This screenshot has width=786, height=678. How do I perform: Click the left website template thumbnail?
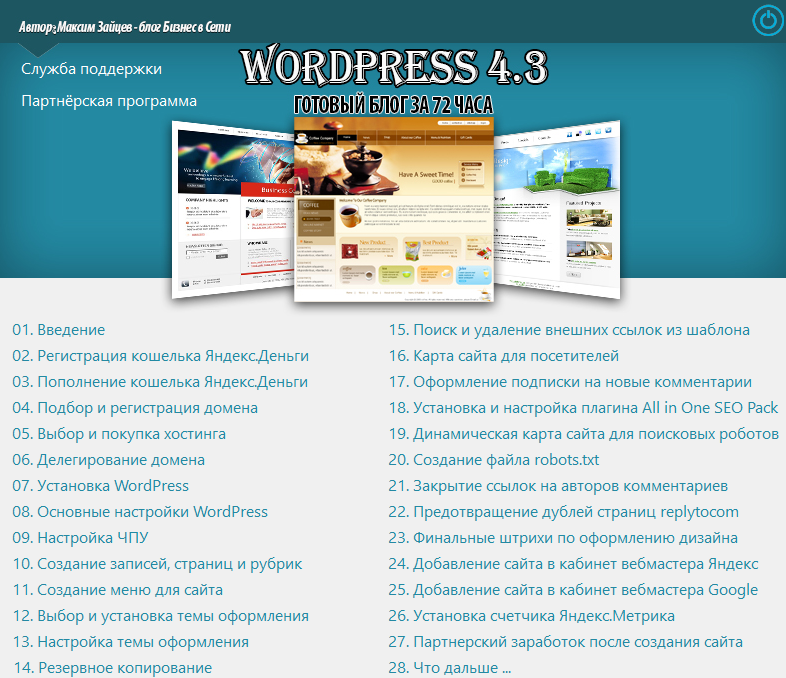coord(232,205)
